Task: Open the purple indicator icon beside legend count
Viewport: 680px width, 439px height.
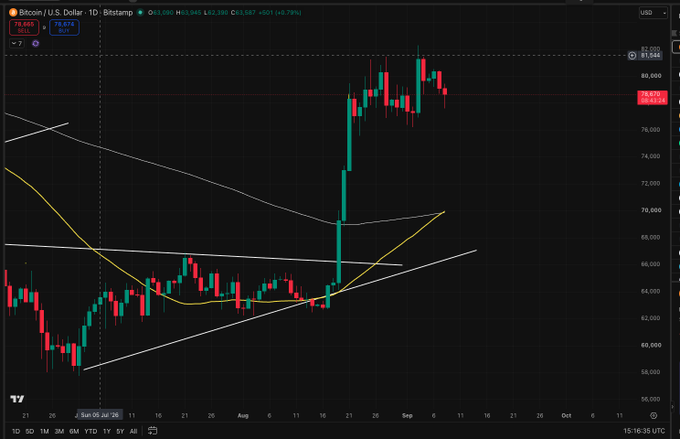Action: click(x=36, y=43)
